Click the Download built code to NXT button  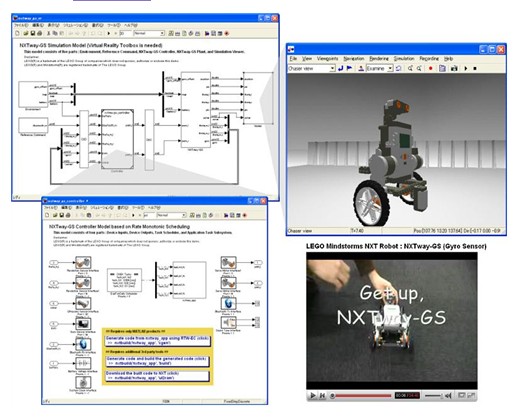pyautogui.click(x=158, y=376)
